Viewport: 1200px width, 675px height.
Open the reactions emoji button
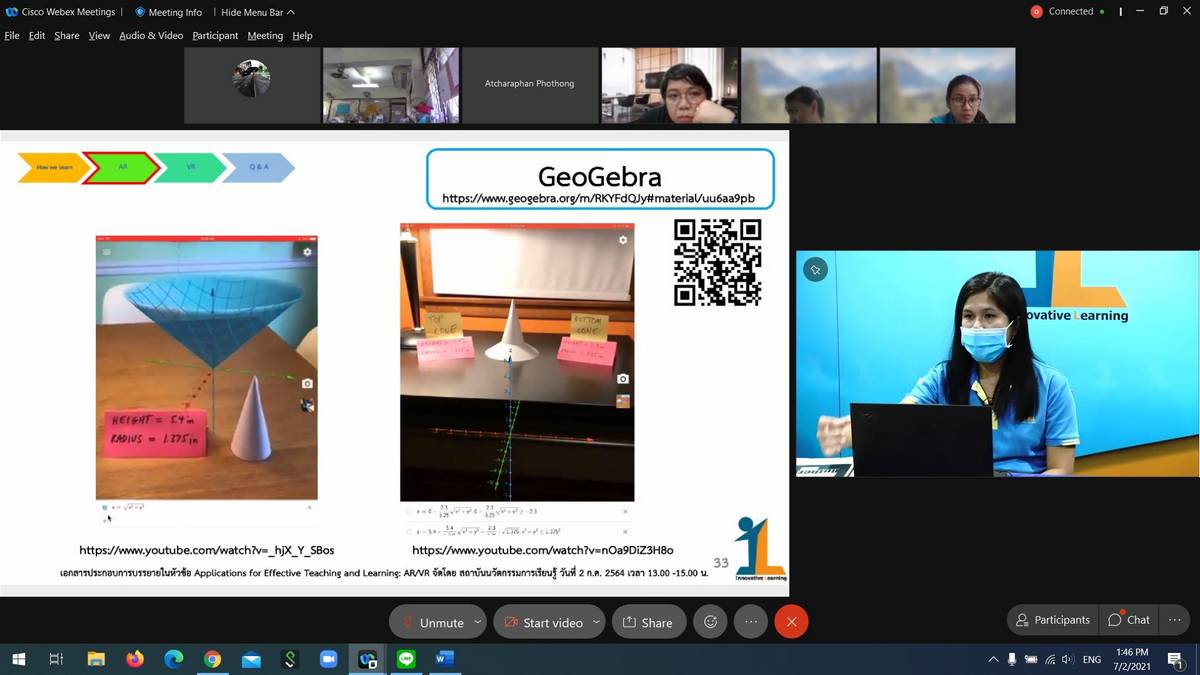pyautogui.click(x=710, y=622)
